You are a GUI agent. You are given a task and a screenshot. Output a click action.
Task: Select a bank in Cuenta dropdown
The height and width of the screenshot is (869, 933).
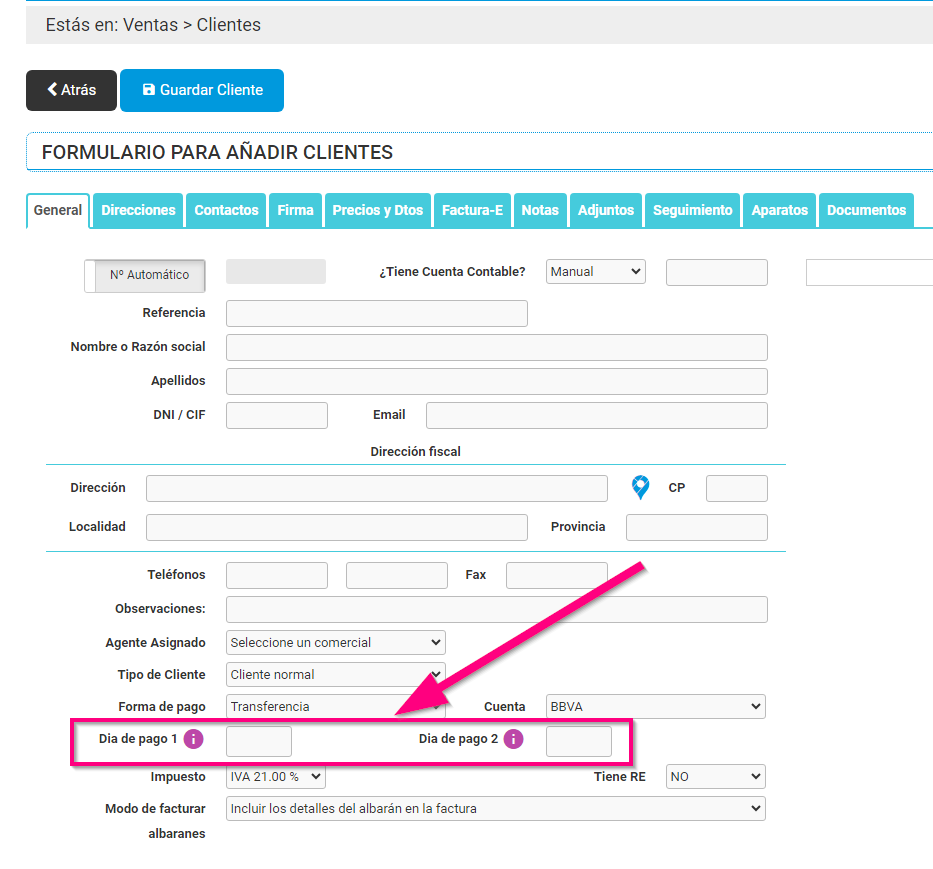[655, 706]
